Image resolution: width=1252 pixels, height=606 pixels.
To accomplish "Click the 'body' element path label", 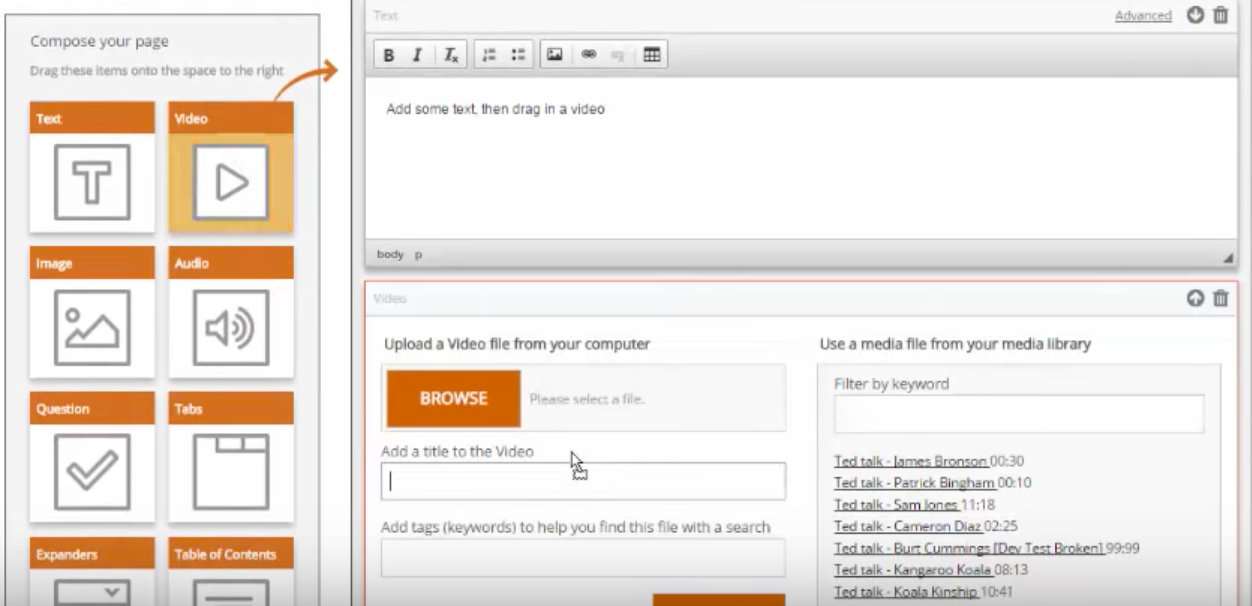I will click(x=390, y=255).
